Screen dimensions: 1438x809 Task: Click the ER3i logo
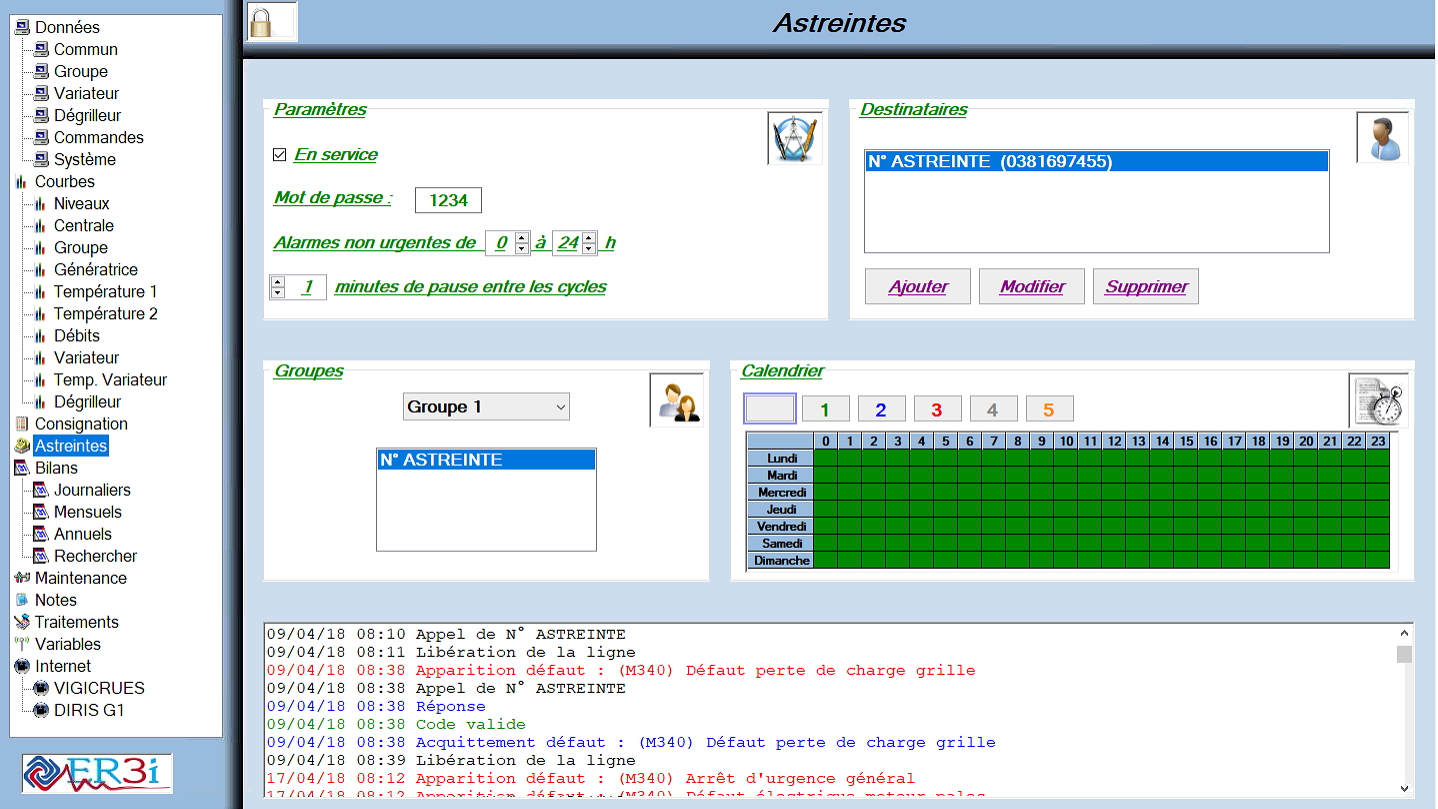click(97, 773)
